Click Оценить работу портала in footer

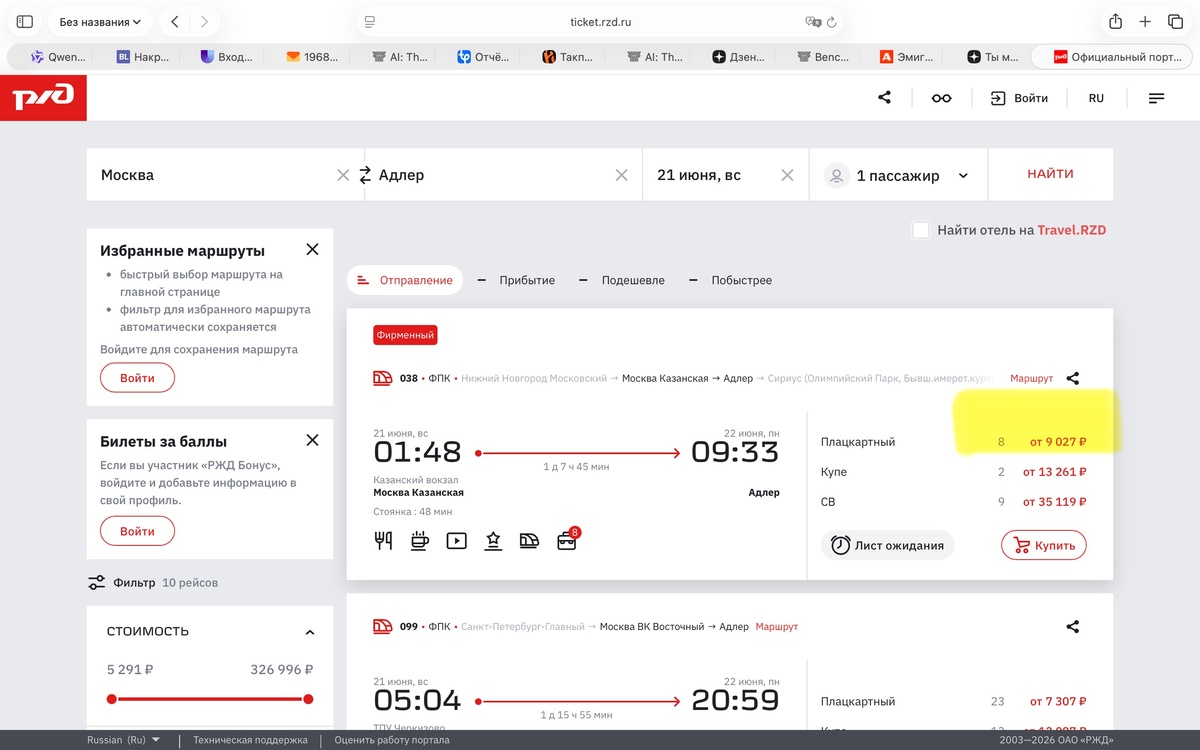392,740
